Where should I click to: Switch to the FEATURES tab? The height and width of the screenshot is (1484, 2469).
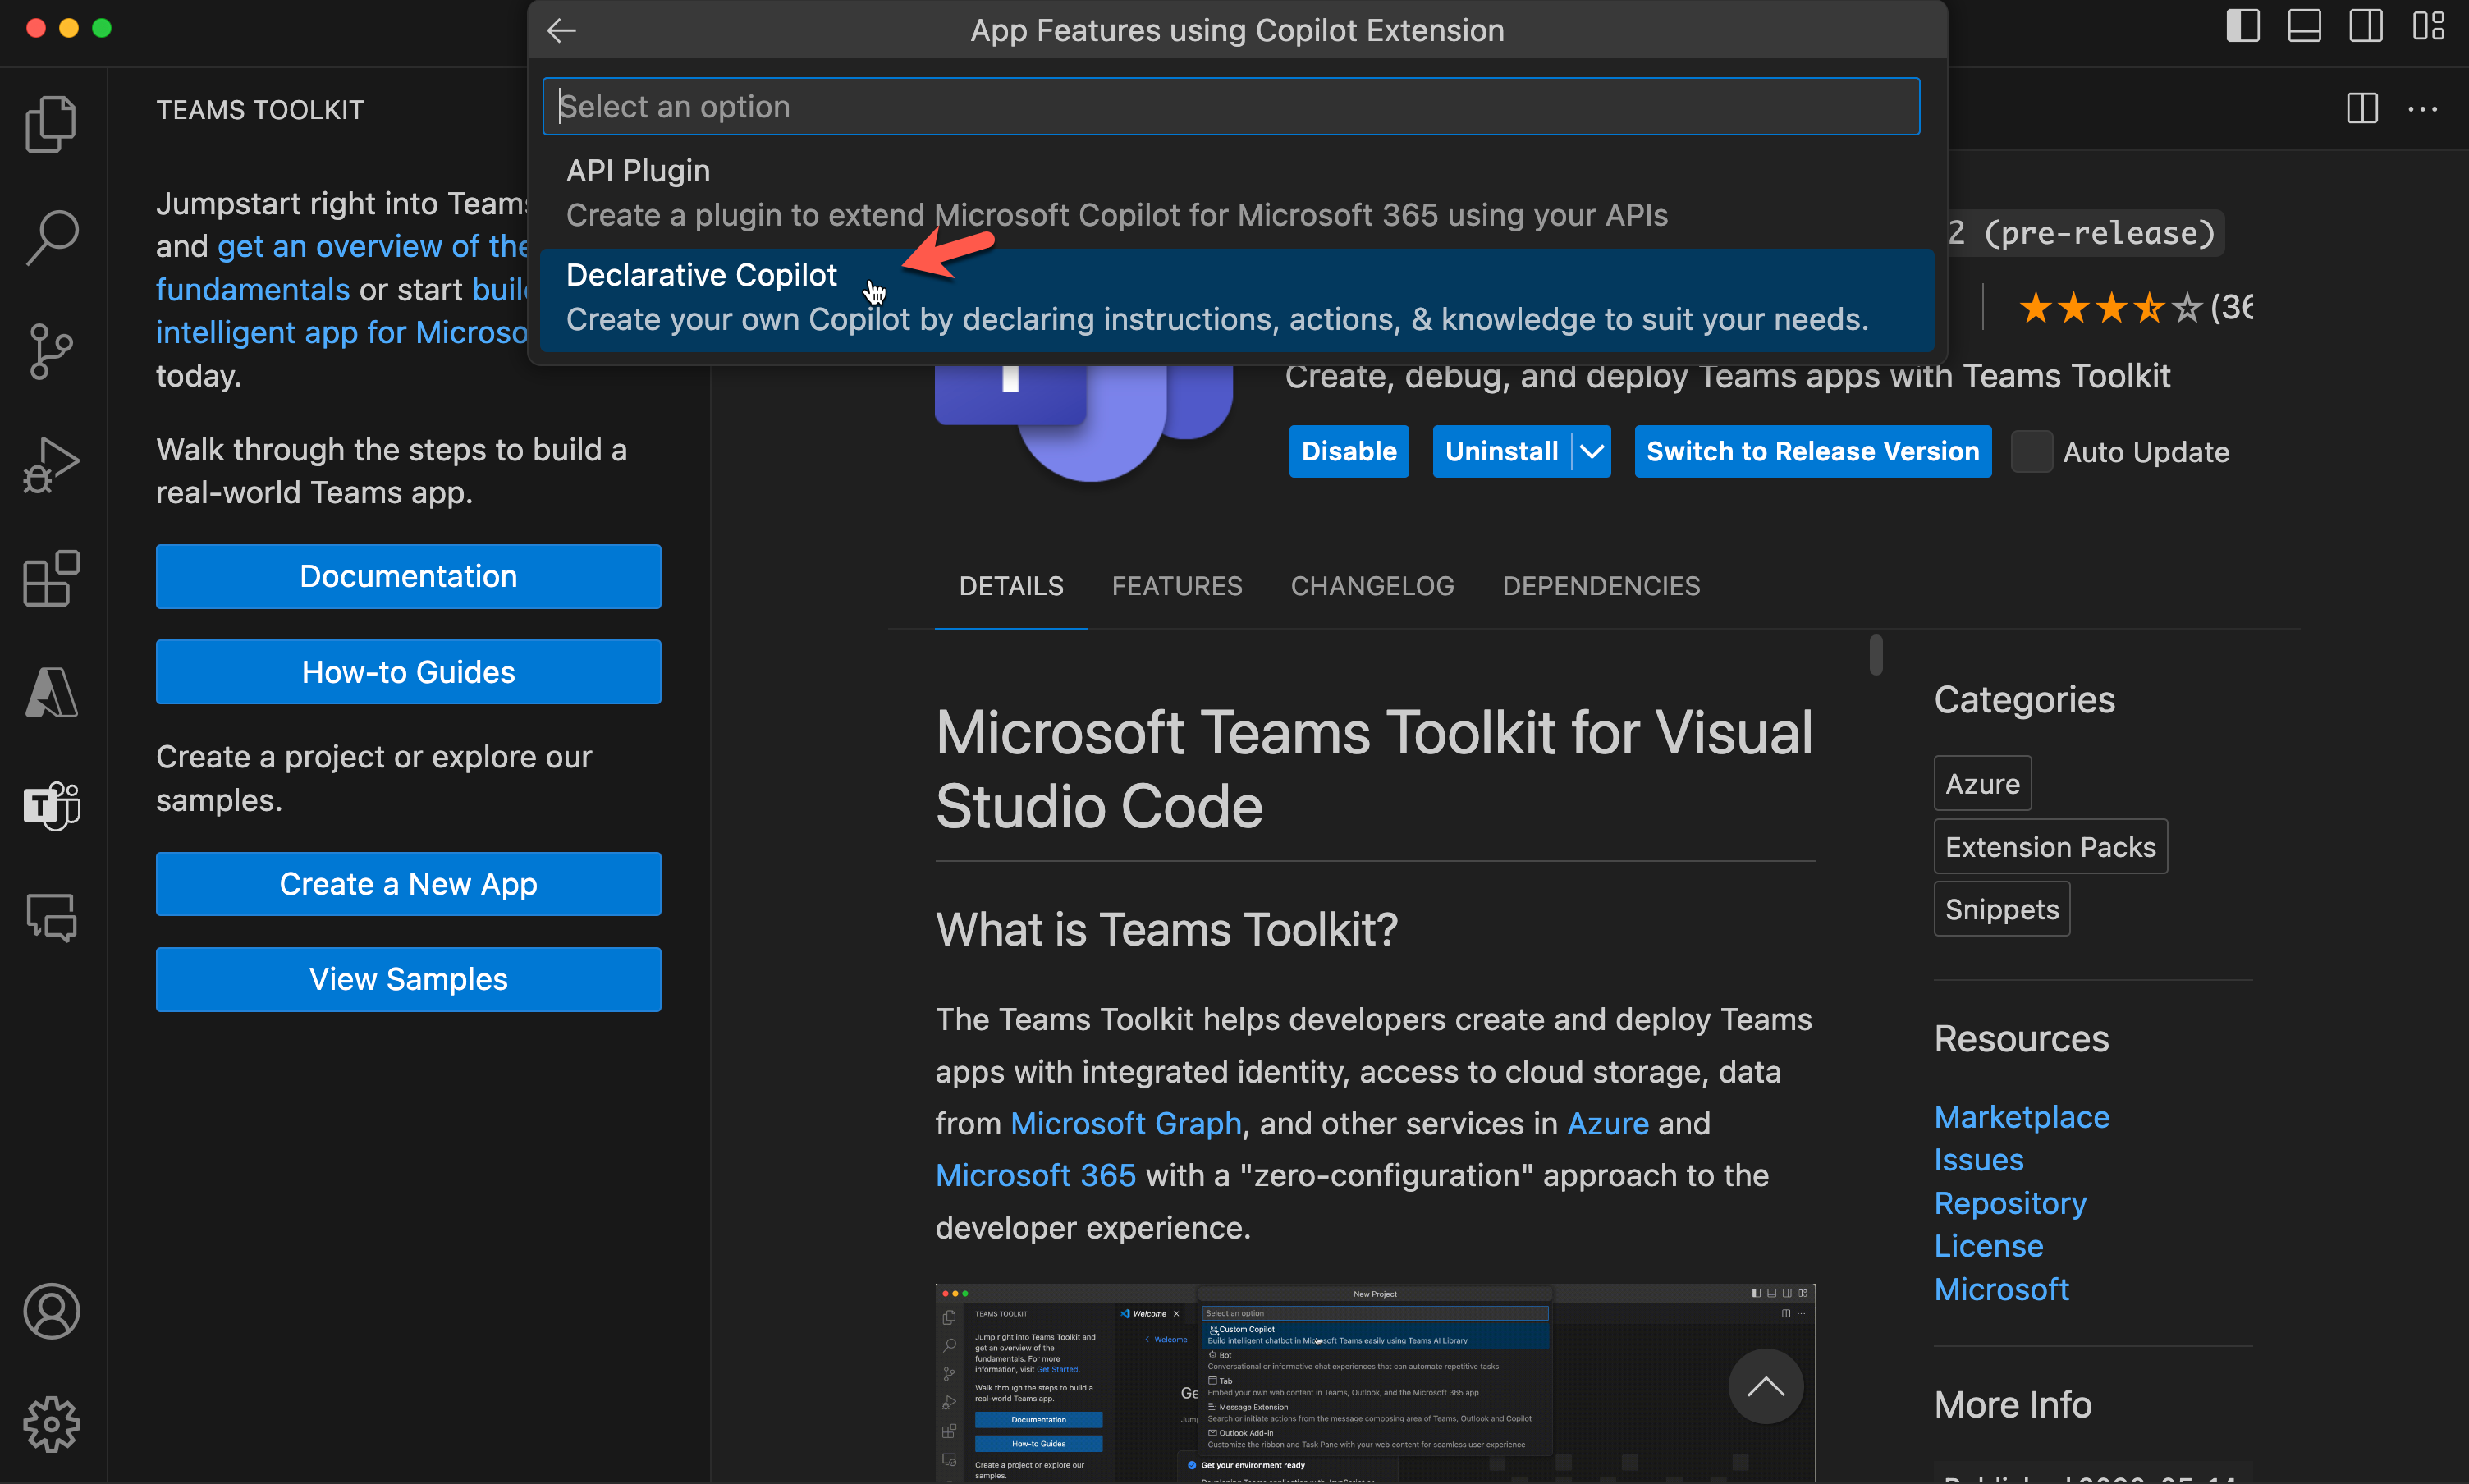[1176, 584]
